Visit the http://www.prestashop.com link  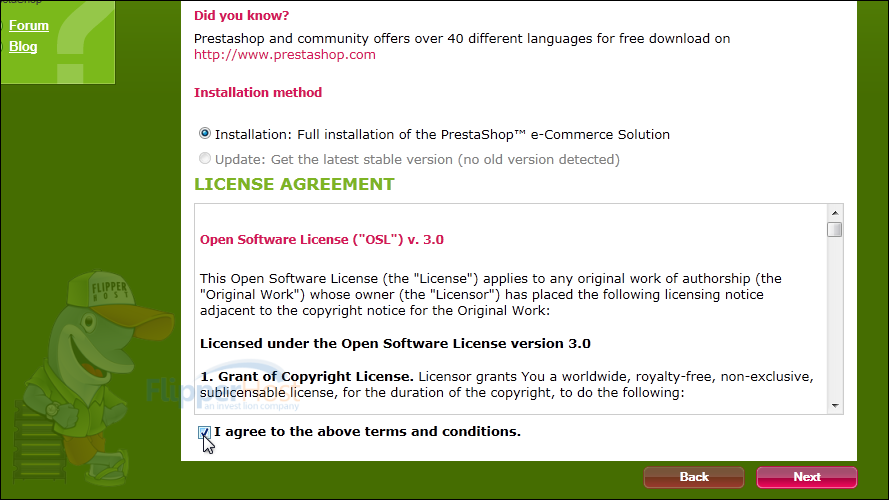point(285,54)
